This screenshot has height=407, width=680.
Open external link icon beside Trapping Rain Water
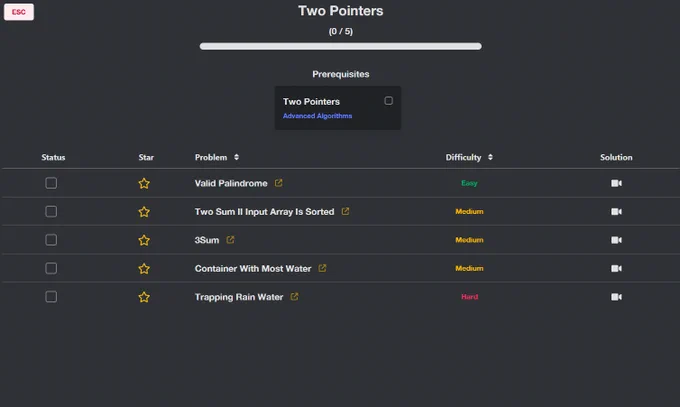[294, 296]
